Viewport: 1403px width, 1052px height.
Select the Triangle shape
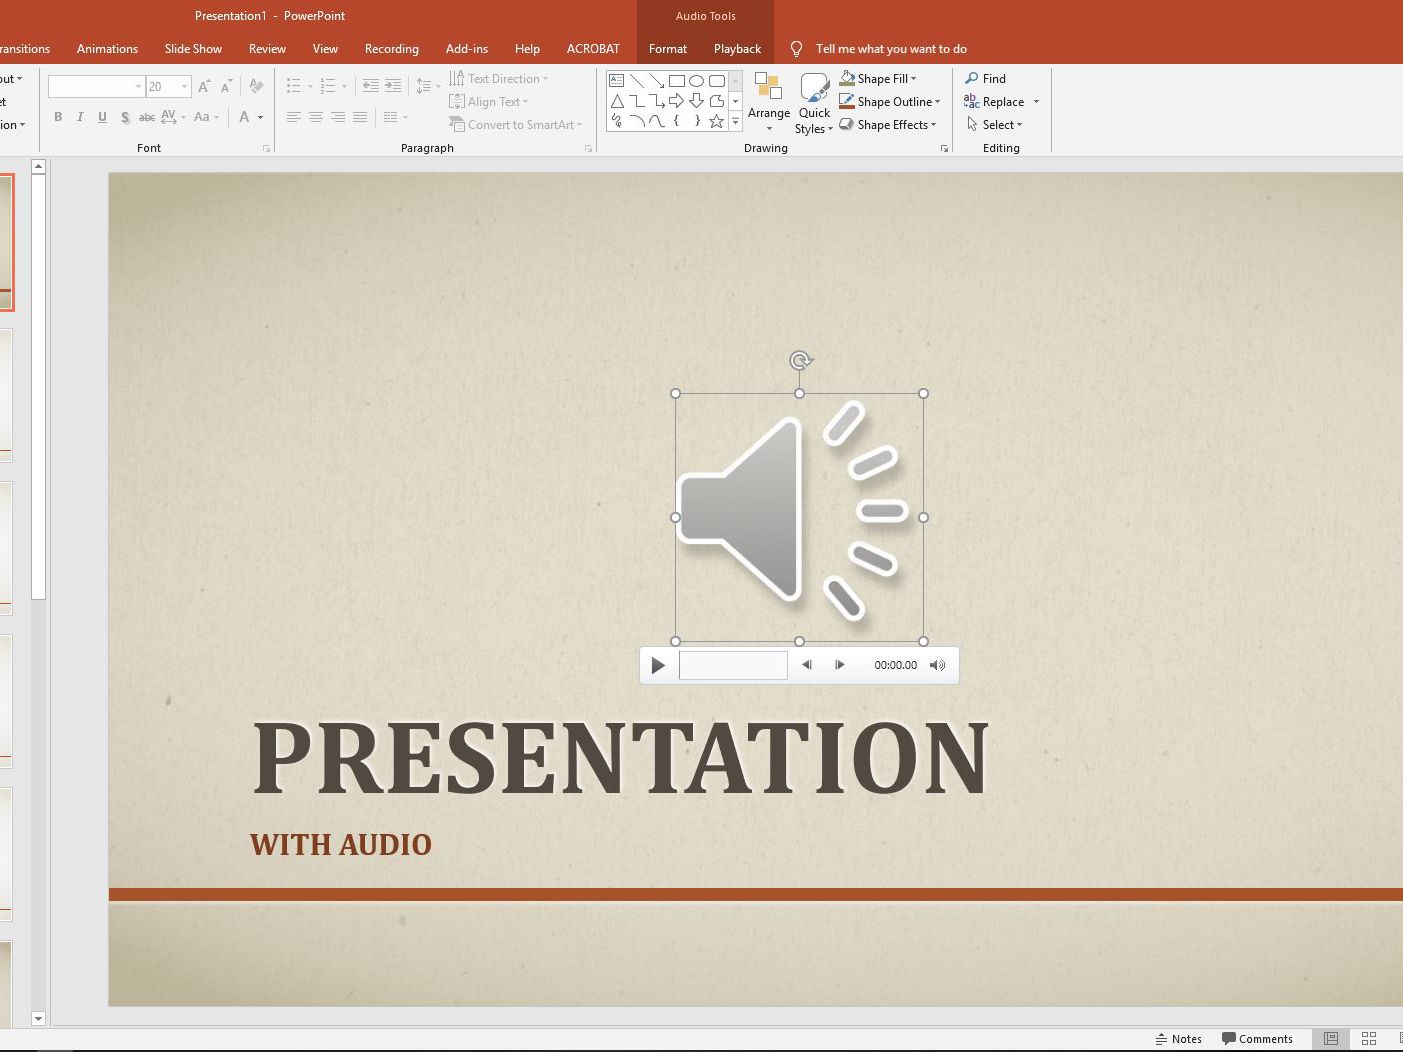[617, 101]
